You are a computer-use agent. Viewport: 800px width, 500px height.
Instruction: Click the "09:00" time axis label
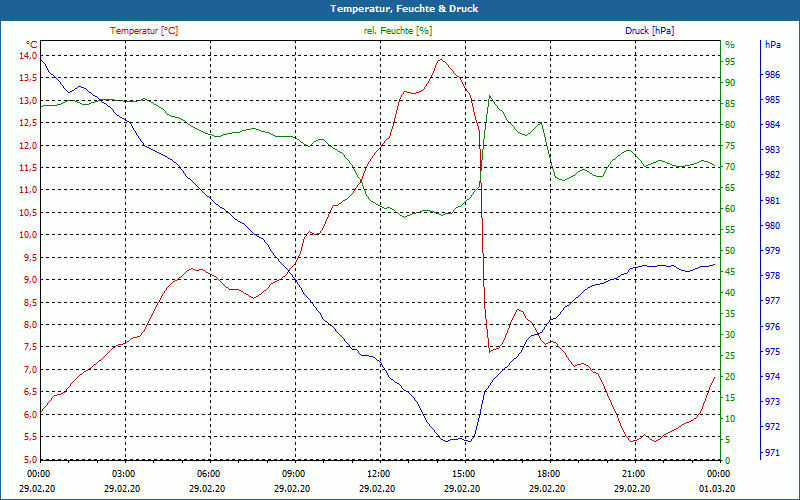[x=292, y=474]
